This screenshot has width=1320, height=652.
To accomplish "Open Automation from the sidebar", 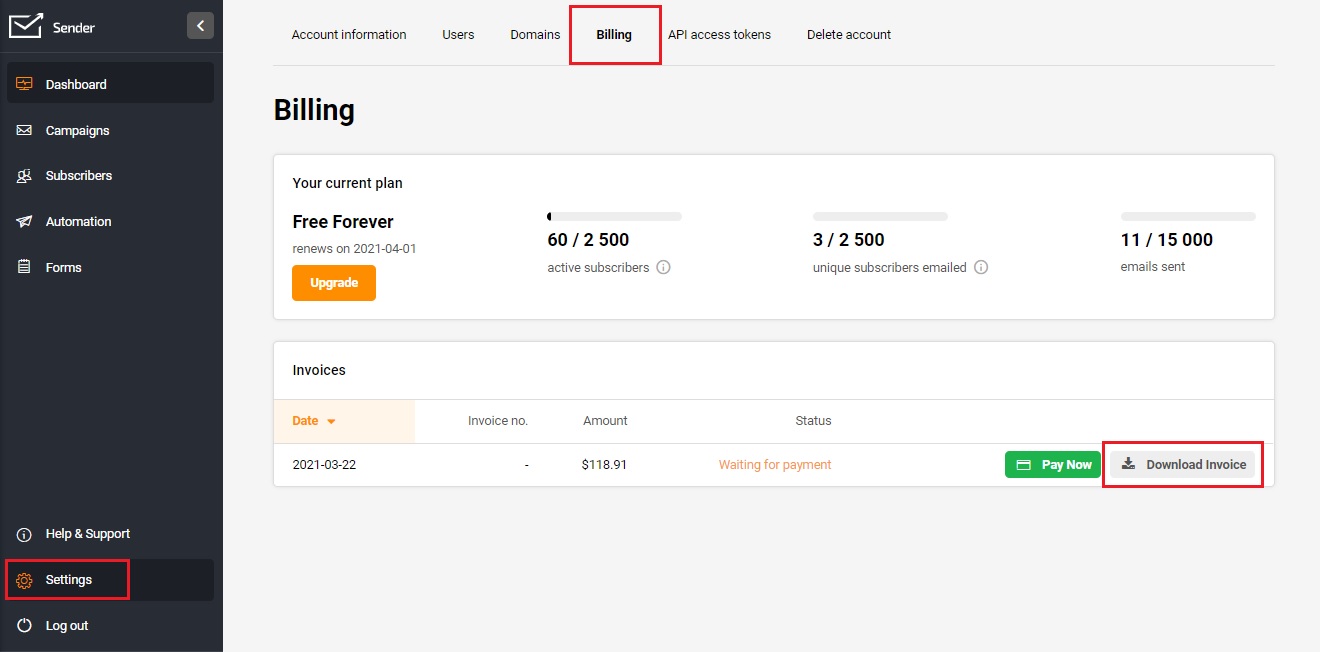I will 78,222.
